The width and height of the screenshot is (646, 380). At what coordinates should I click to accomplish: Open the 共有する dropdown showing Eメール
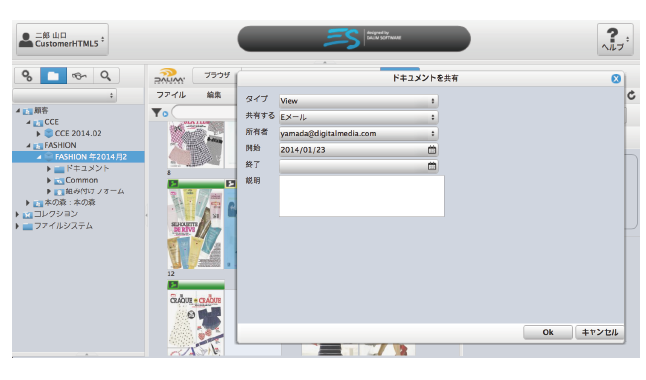pyautogui.click(x=358, y=117)
